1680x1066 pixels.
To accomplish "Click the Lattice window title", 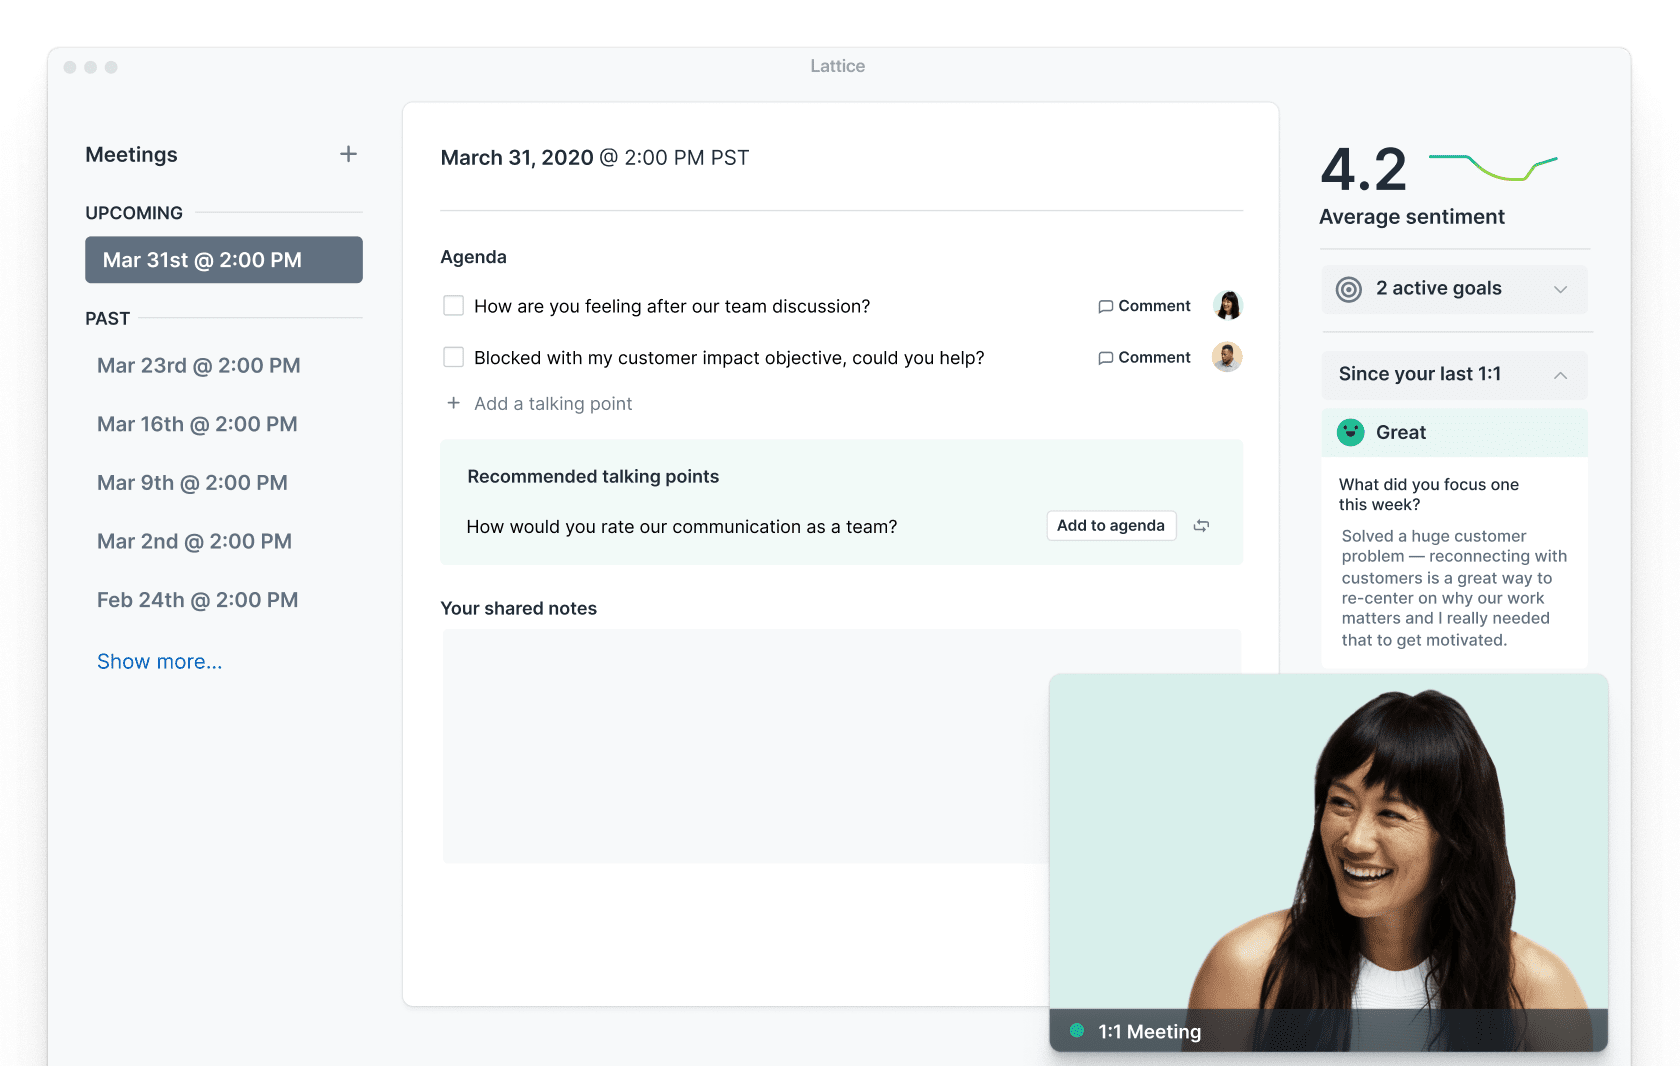I will click(838, 66).
